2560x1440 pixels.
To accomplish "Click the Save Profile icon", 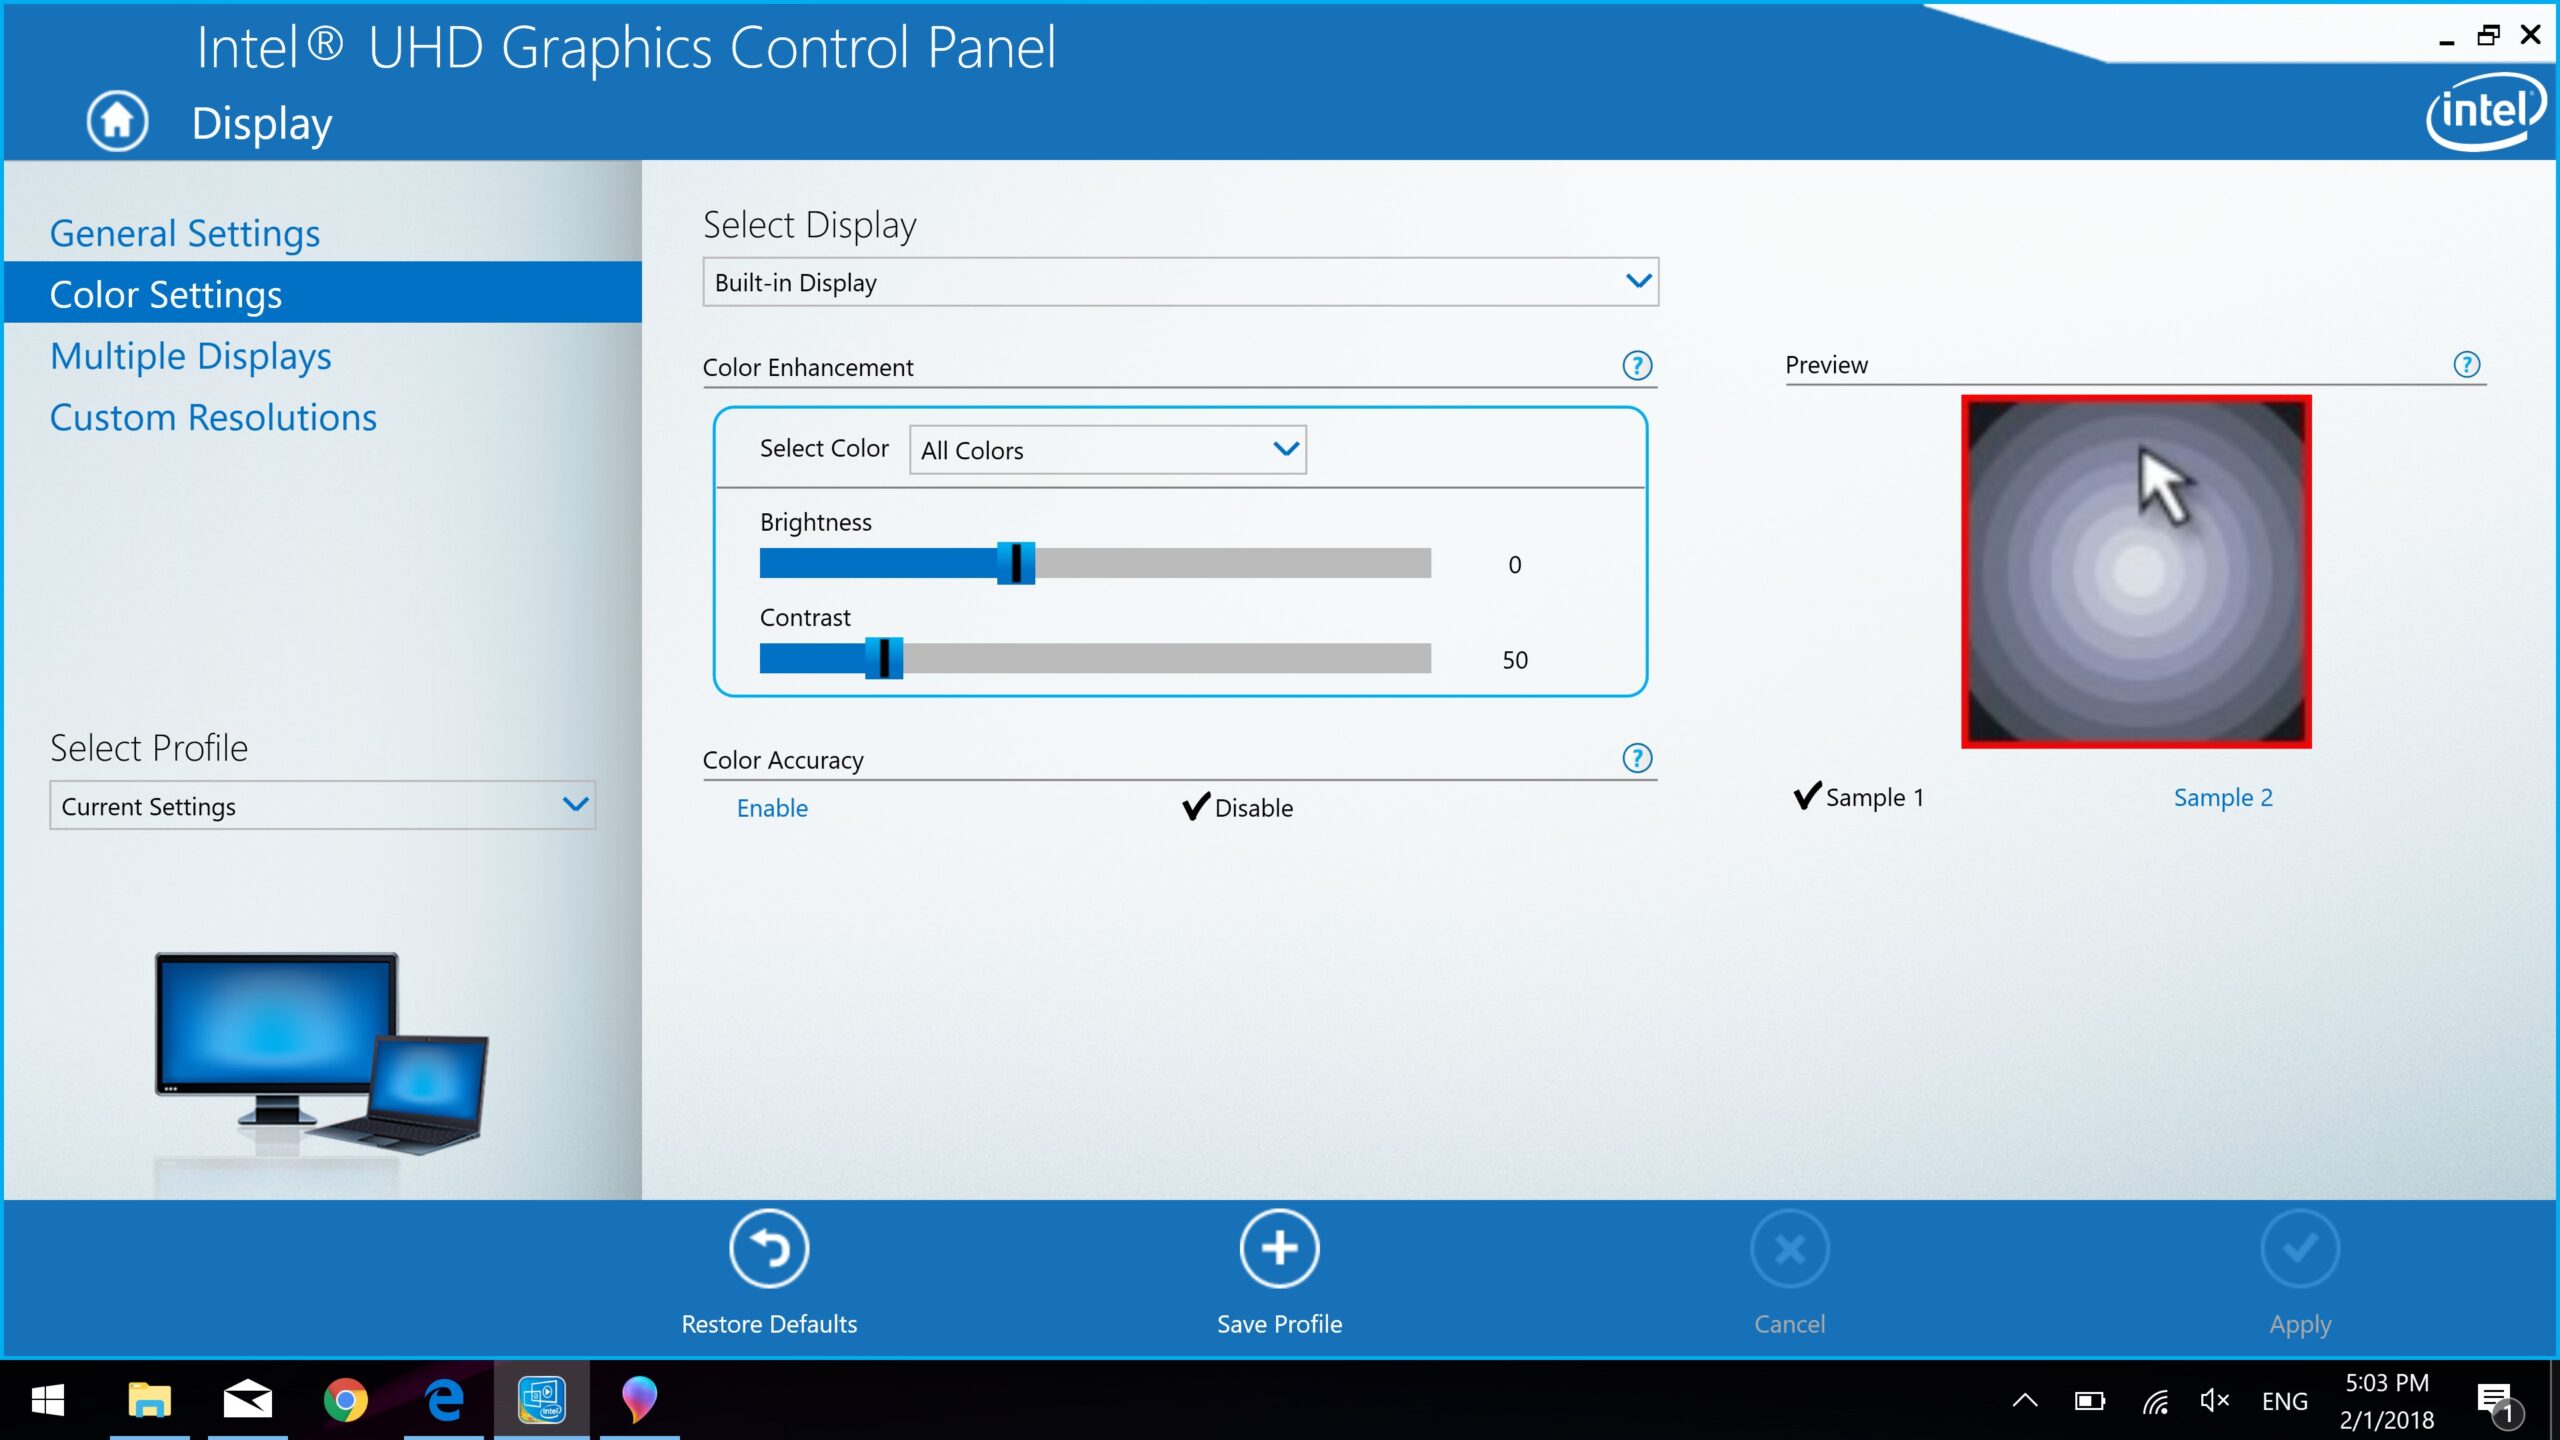I will point(1278,1248).
